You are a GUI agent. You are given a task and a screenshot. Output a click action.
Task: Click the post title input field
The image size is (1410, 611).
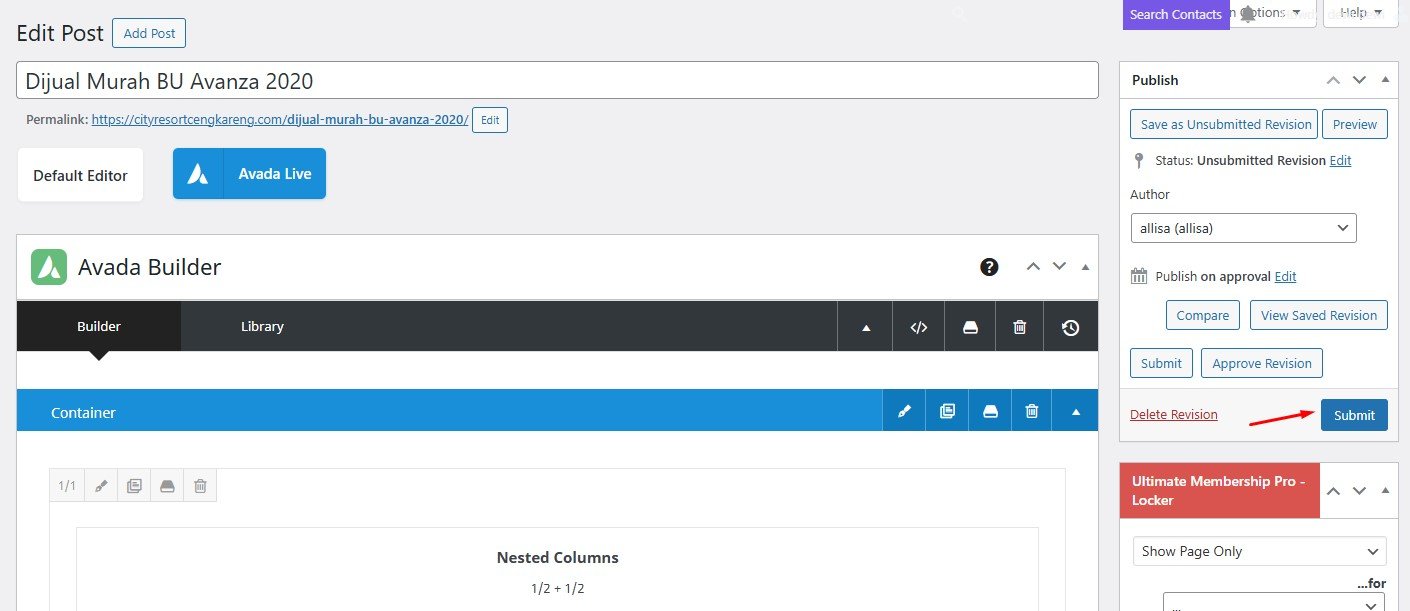pyautogui.click(x=557, y=81)
